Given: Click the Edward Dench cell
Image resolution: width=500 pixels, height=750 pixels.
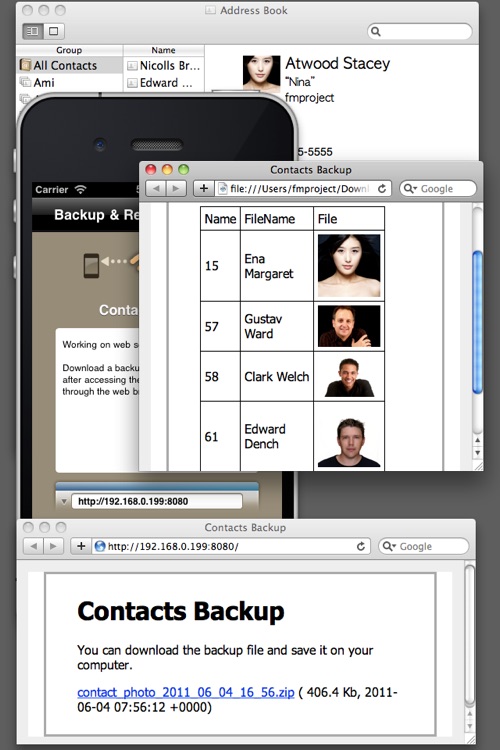Looking at the screenshot, I should 277,436.
